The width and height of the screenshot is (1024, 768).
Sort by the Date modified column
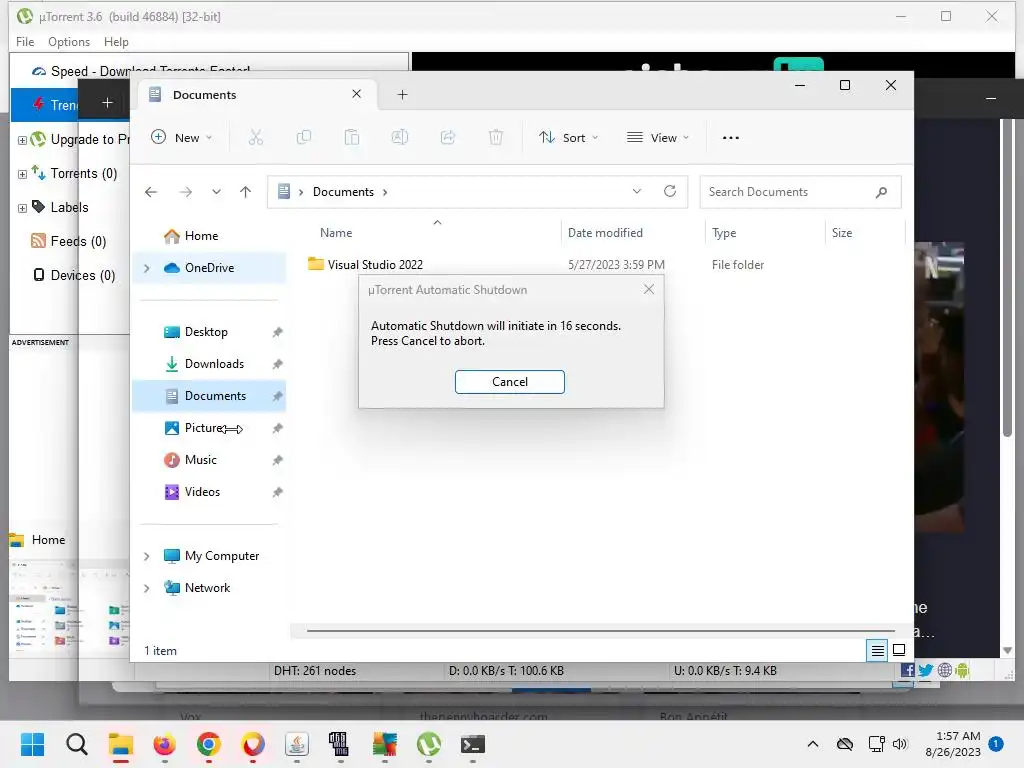coord(605,232)
